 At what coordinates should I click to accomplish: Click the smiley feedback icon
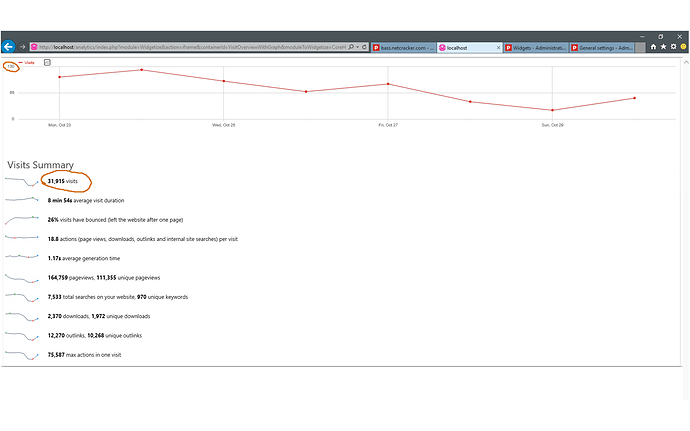pyautogui.click(x=683, y=47)
